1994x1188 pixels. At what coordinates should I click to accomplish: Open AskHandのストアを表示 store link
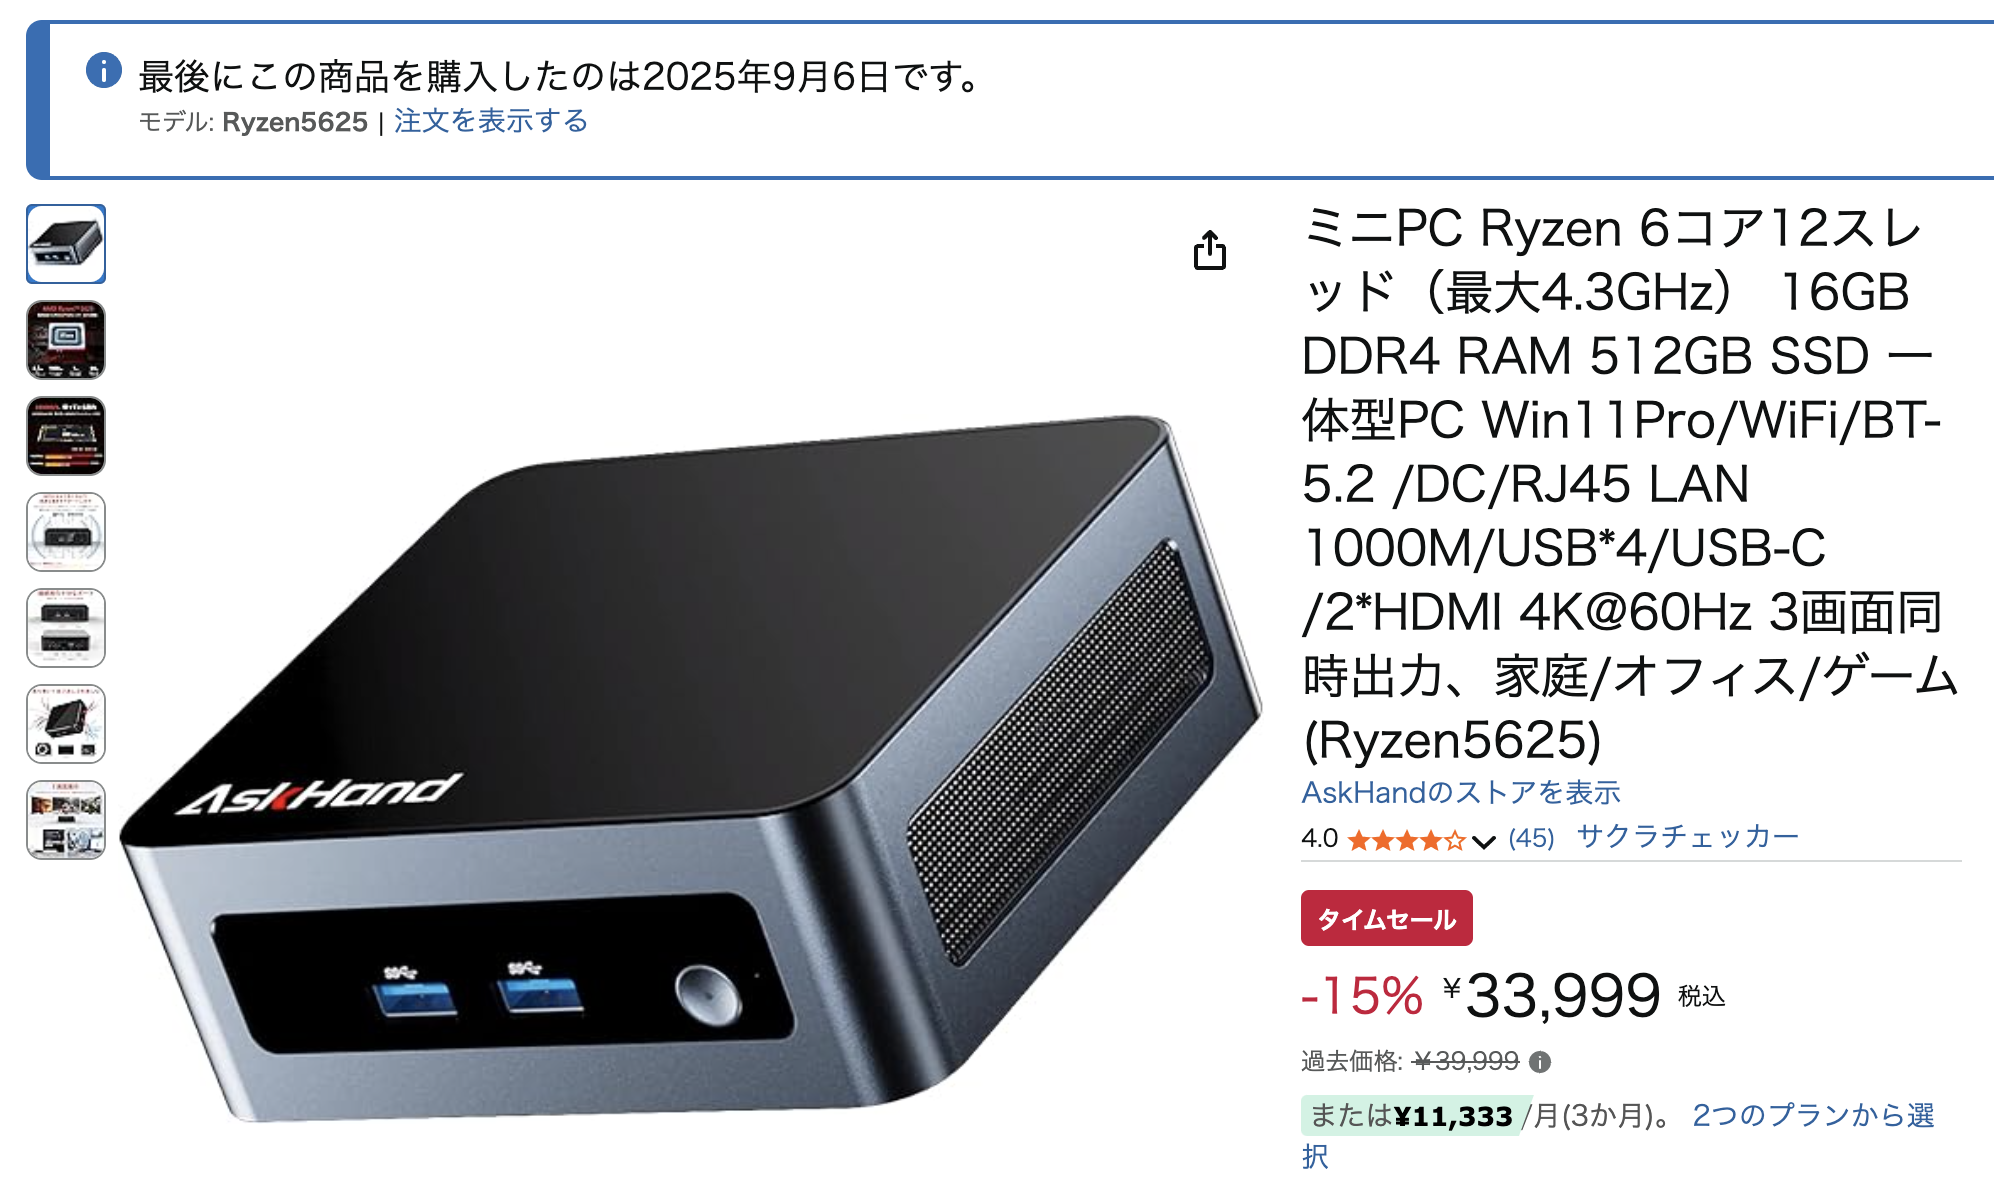(1460, 792)
